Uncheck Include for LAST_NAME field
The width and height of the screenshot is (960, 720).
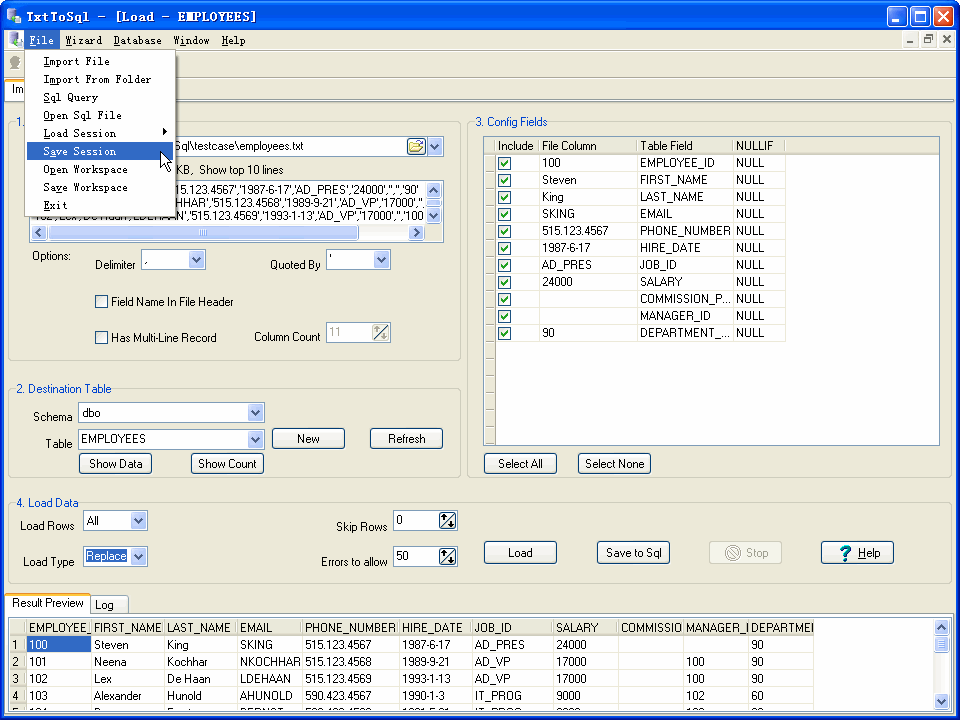tap(504, 197)
